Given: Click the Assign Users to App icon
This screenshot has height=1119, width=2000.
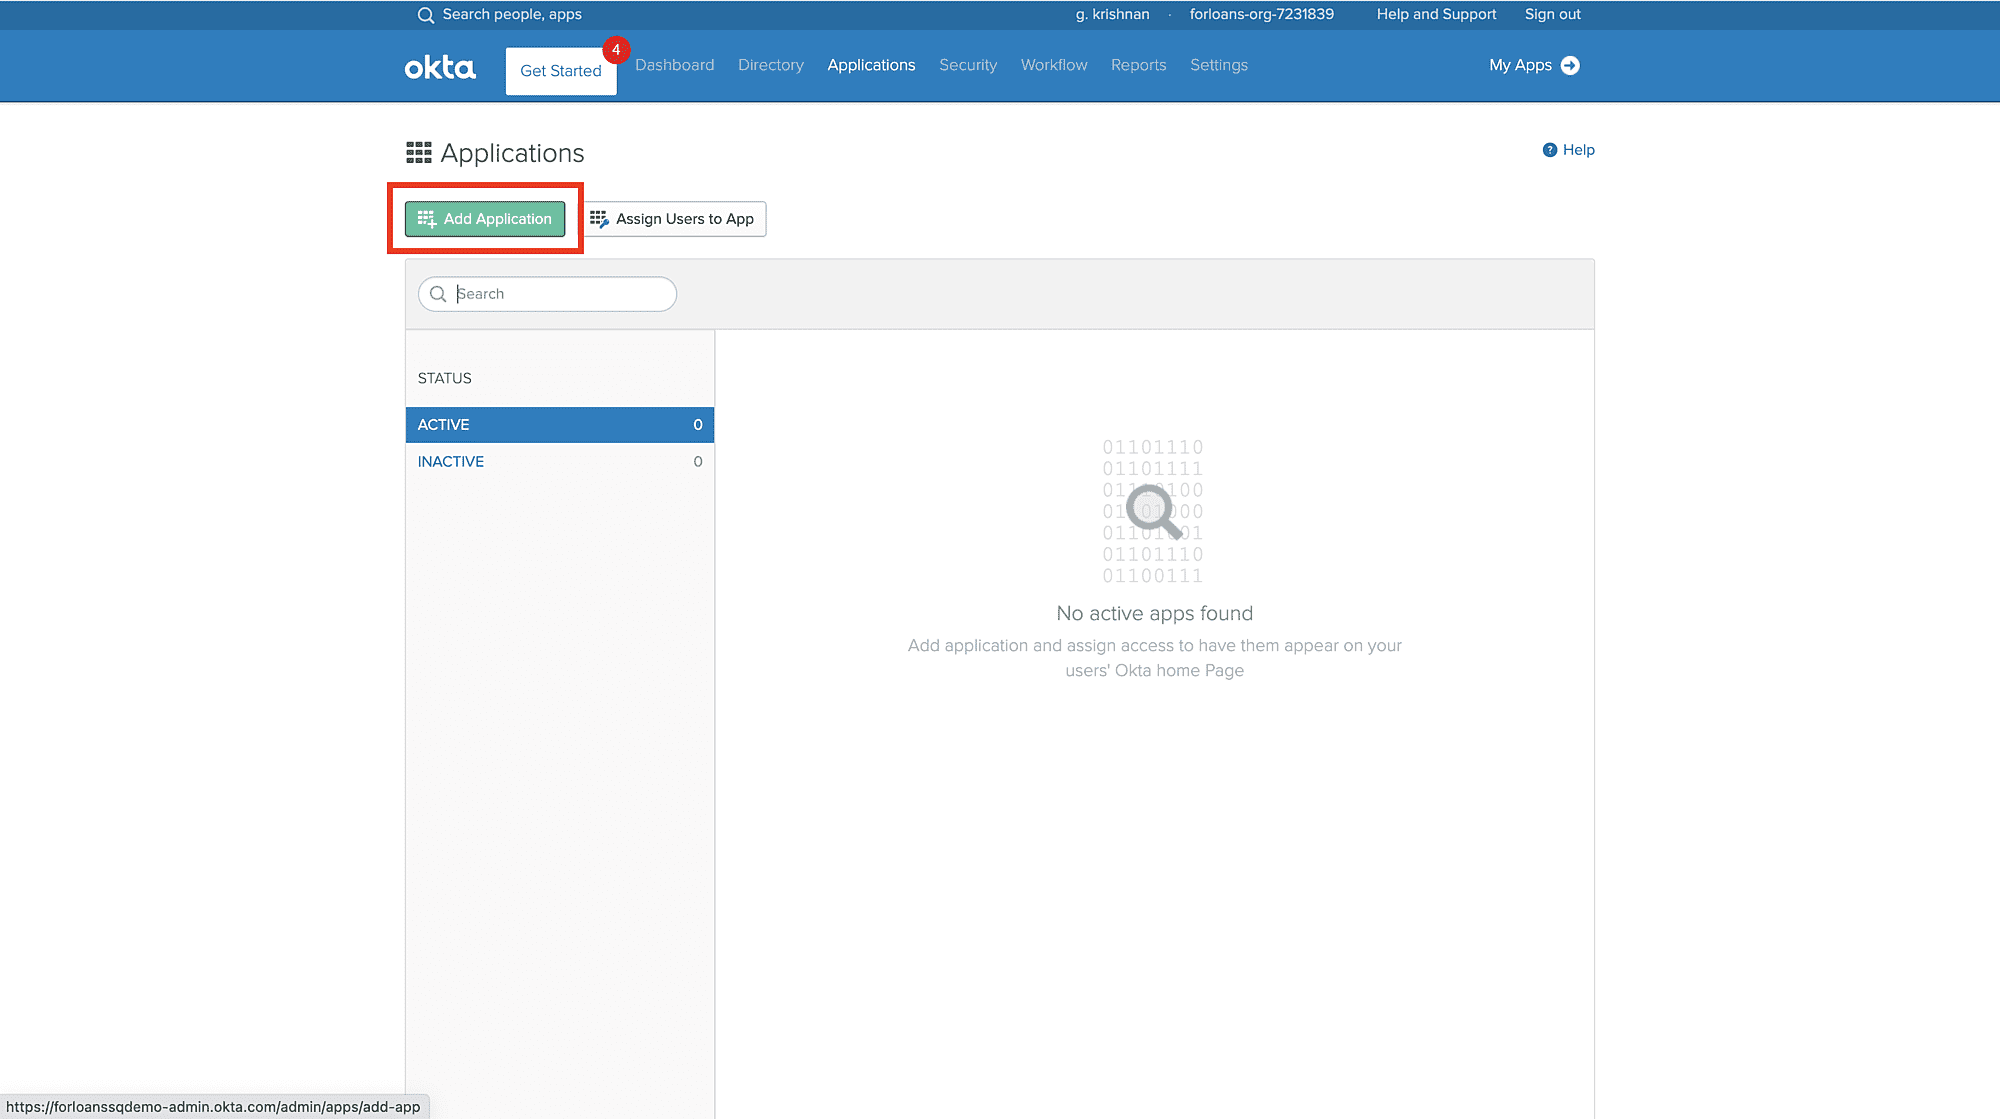Looking at the screenshot, I should click(599, 219).
